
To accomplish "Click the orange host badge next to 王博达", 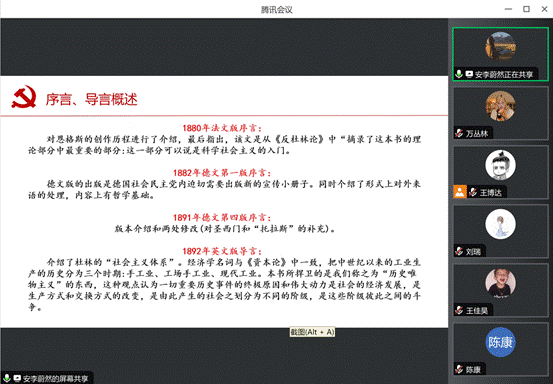I will point(460,192).
